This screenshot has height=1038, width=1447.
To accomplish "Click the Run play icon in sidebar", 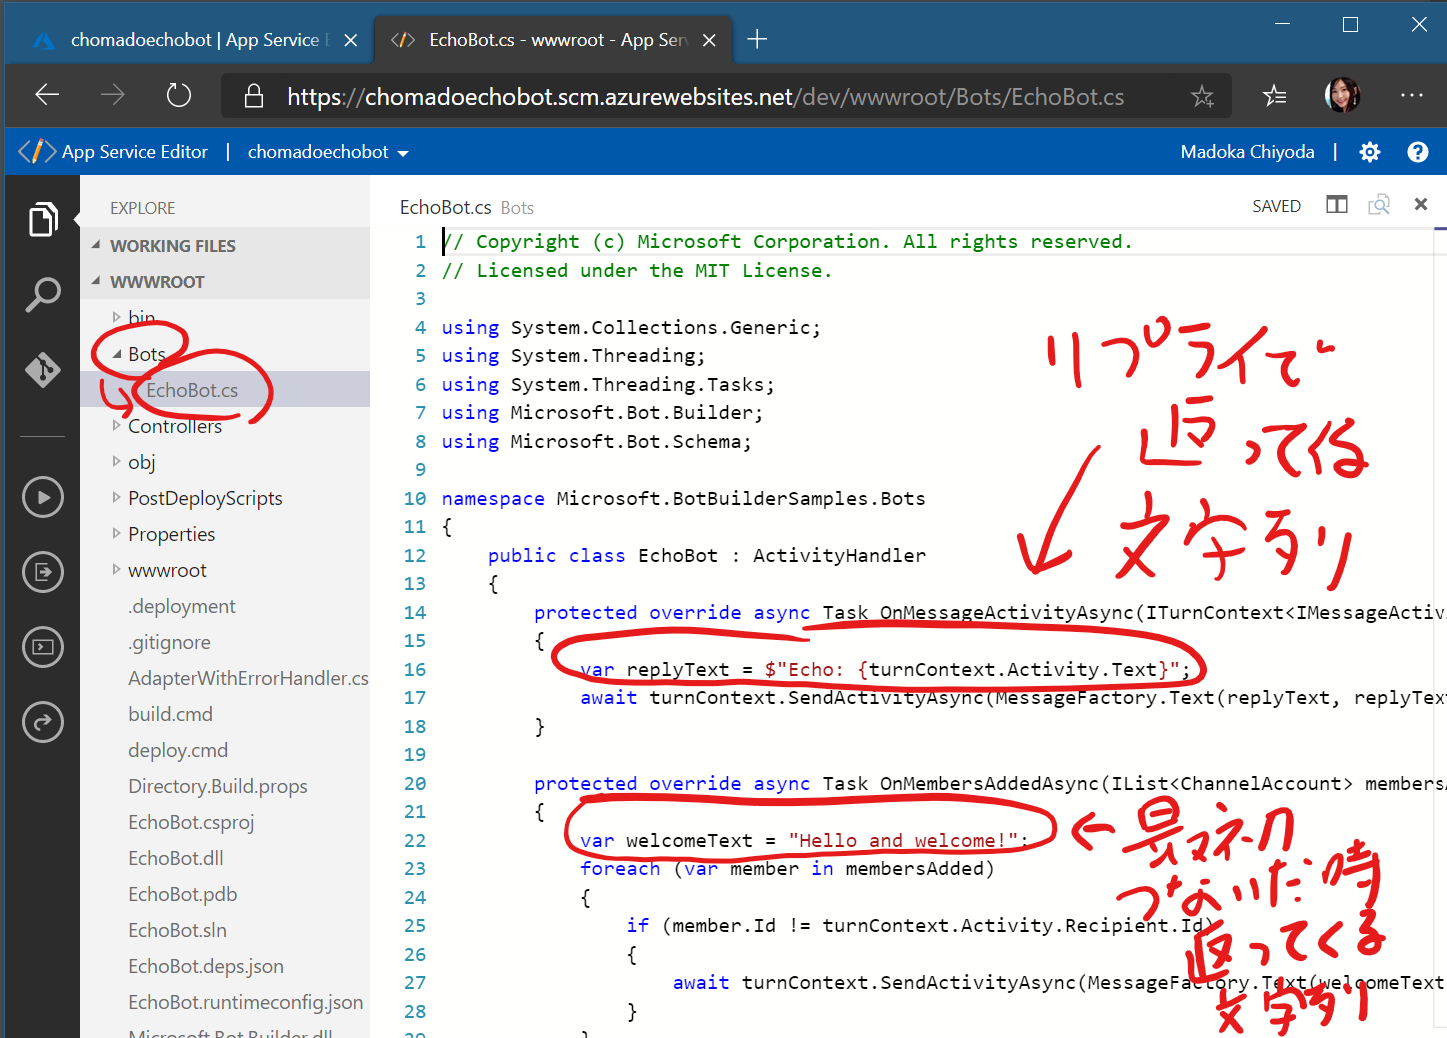I will coord(43,497).
